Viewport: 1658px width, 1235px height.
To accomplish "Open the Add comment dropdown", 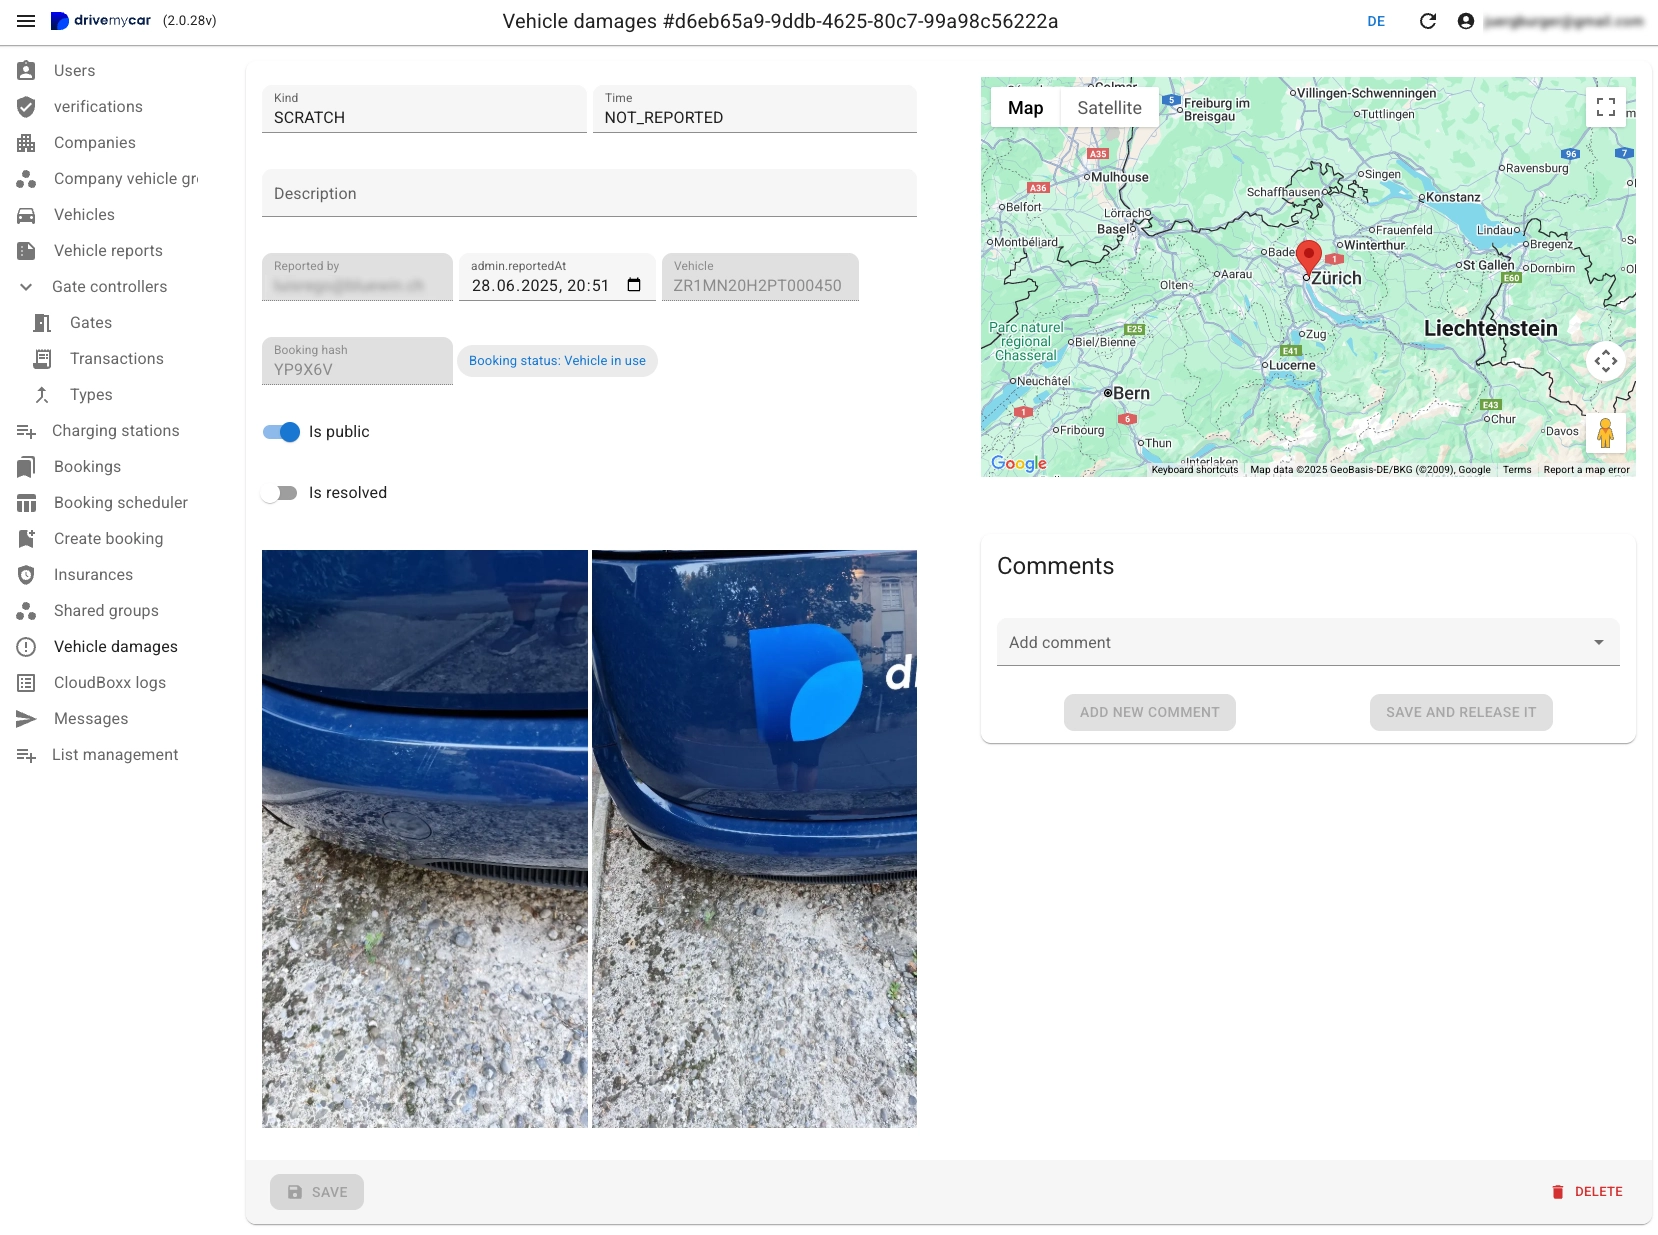I will pos(1307,643).
